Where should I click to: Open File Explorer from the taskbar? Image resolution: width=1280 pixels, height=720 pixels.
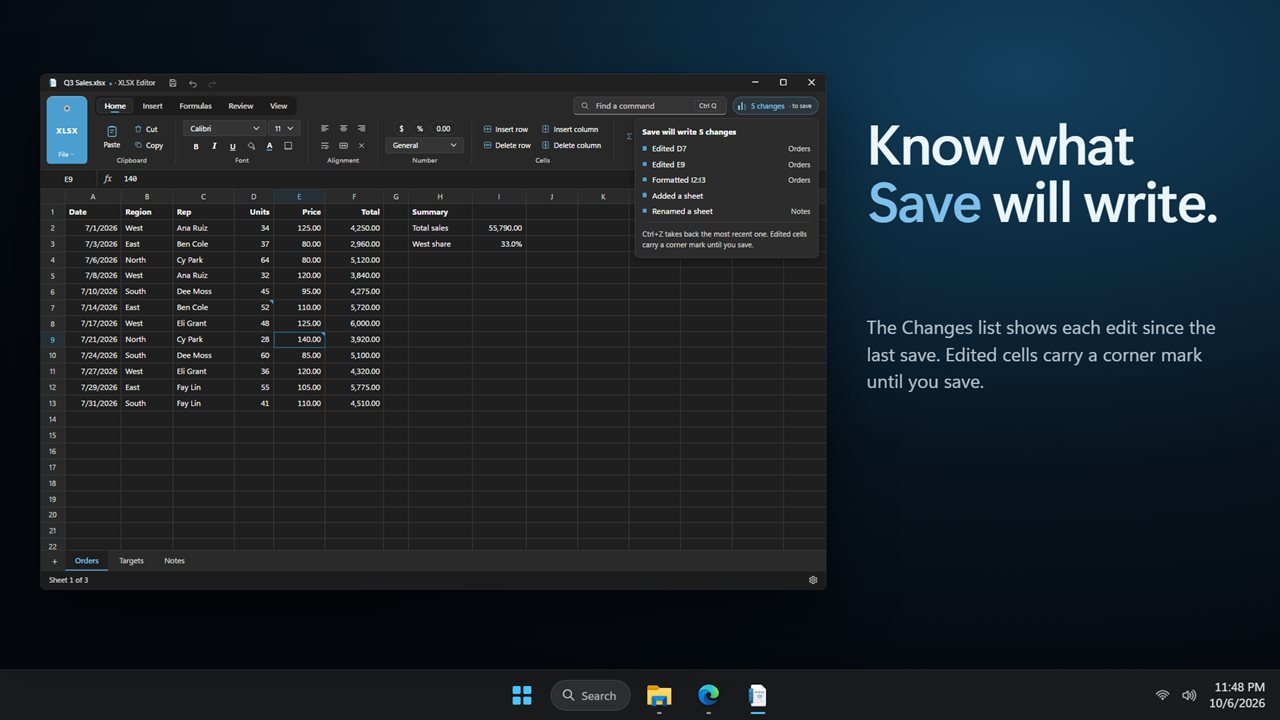coord(659,695)
